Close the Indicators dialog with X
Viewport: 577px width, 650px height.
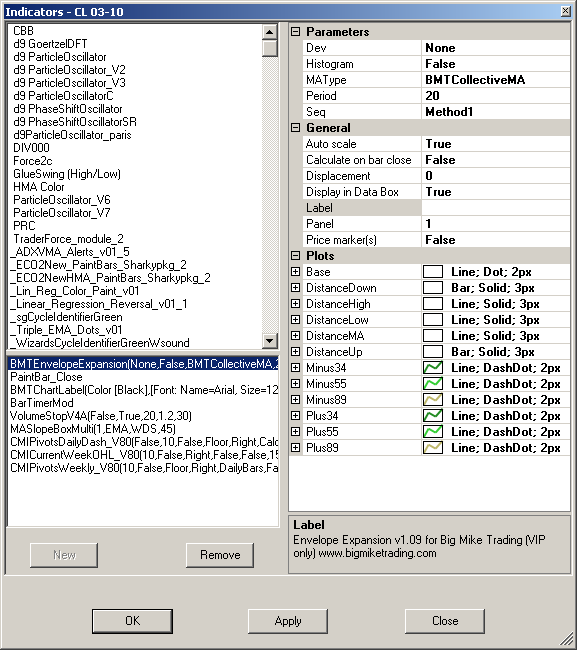pyautogui.click(x=565, y=11)
